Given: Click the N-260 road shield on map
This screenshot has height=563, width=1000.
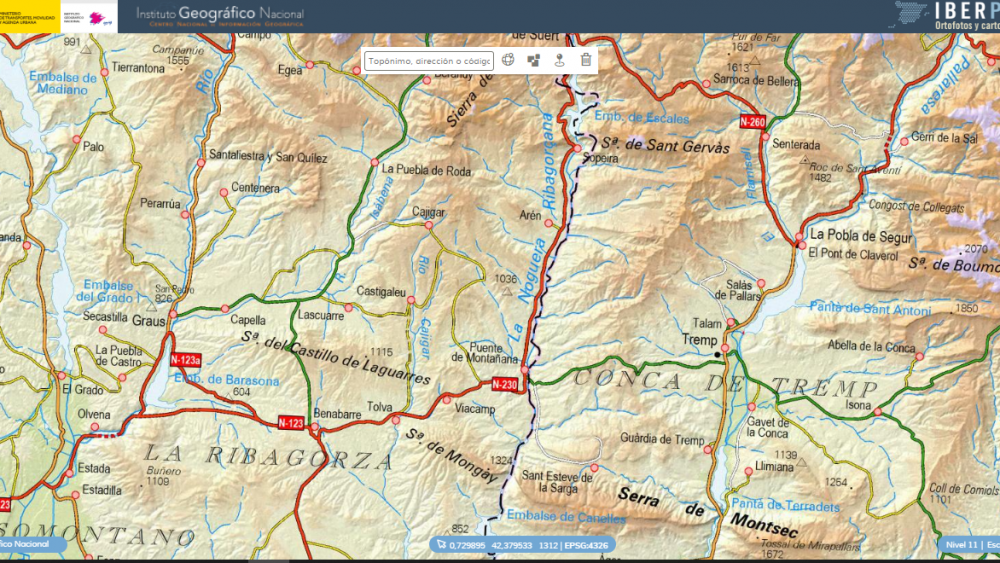Looking at the screenshot, I should point(752,122).
